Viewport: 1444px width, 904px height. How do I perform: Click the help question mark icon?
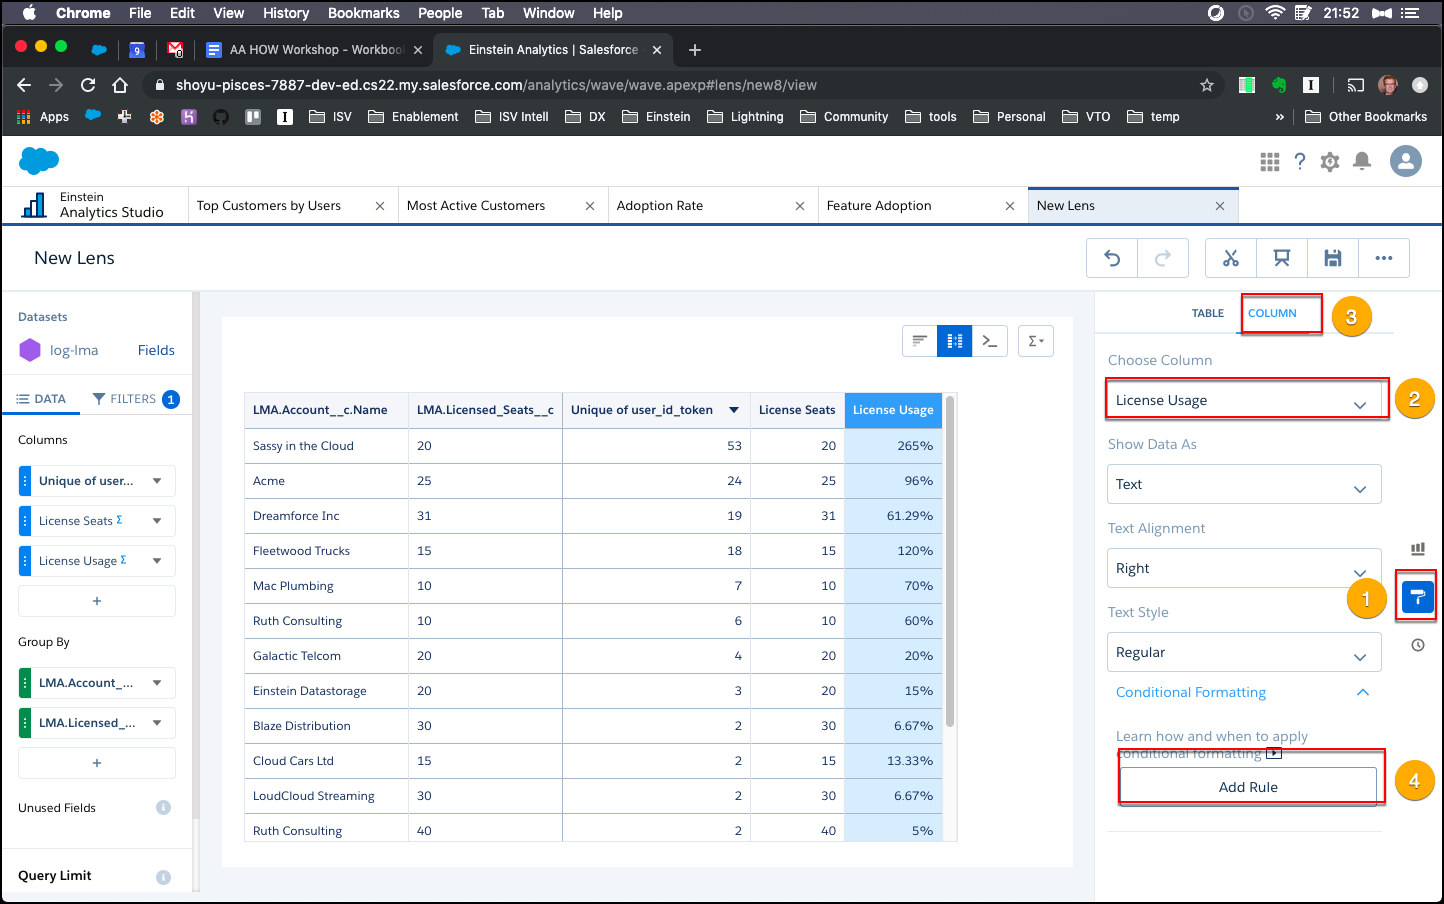(1300, 162)
